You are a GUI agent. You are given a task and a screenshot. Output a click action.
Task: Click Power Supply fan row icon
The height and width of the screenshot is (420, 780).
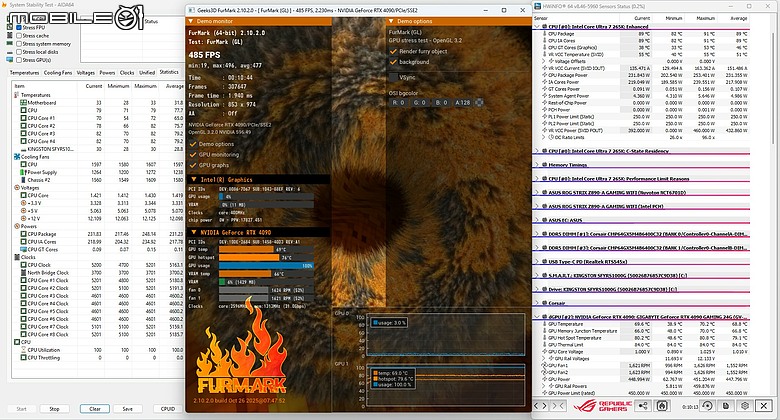23,172
